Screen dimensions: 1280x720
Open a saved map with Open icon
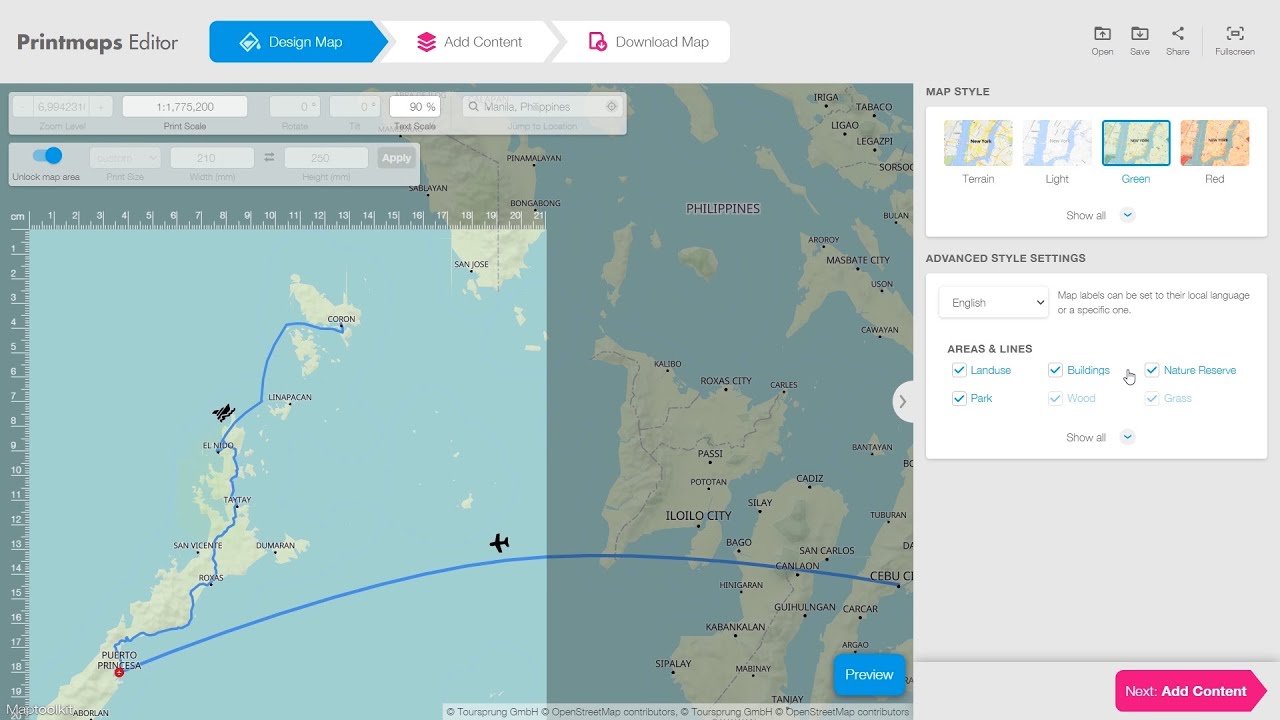(1102, 41)
